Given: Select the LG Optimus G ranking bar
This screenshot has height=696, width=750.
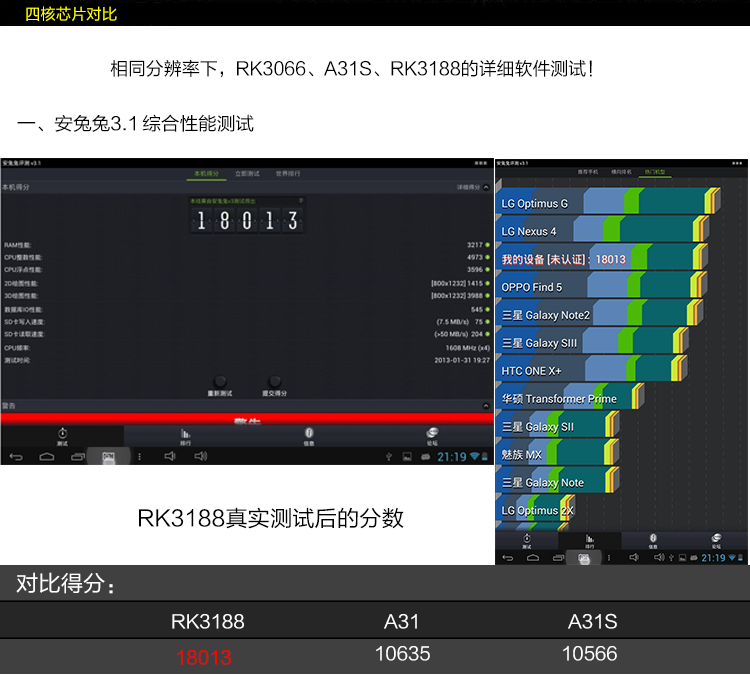Looking at the screenshot, I should pos(607,201).
